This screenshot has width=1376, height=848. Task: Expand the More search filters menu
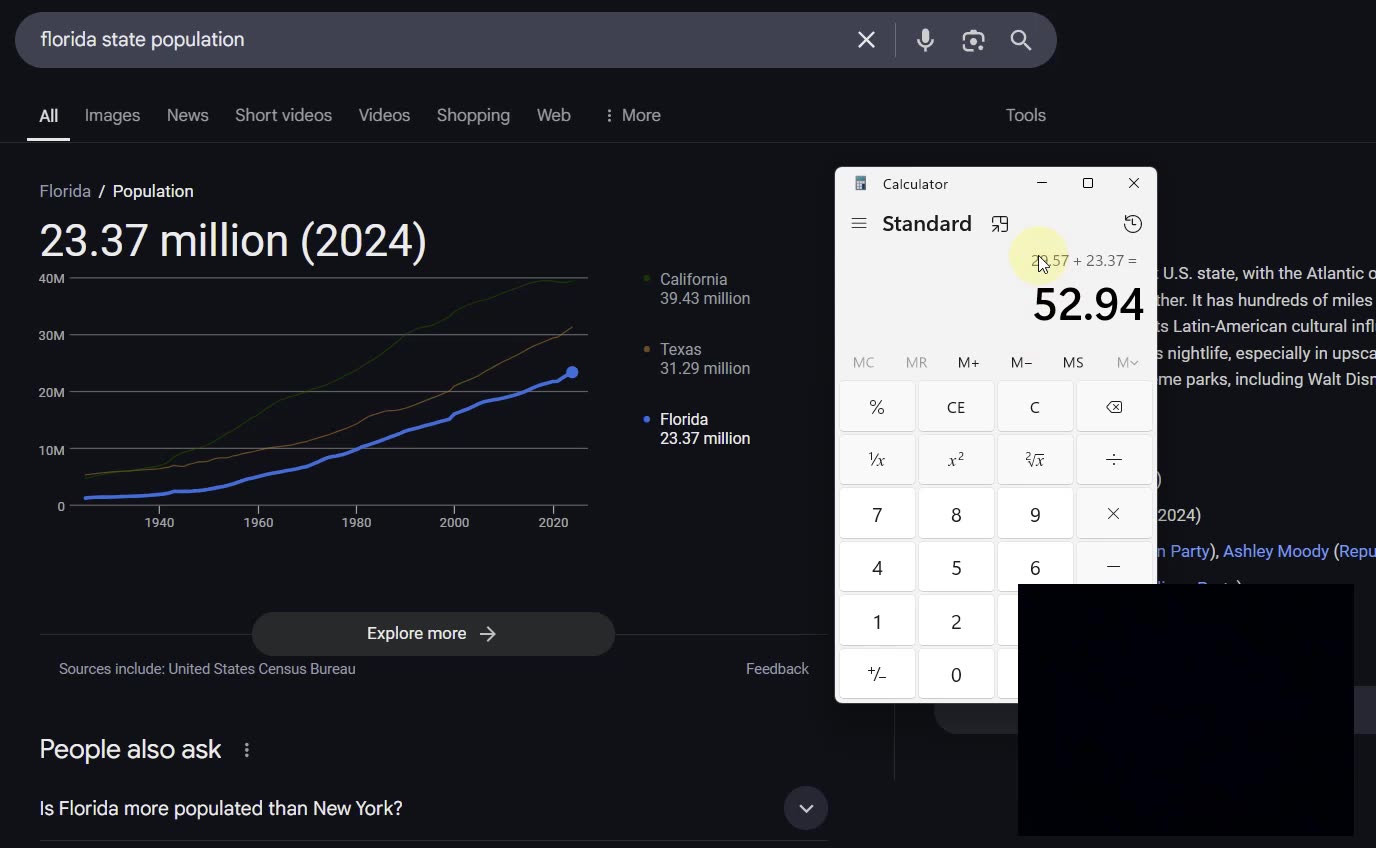[631, 115]
